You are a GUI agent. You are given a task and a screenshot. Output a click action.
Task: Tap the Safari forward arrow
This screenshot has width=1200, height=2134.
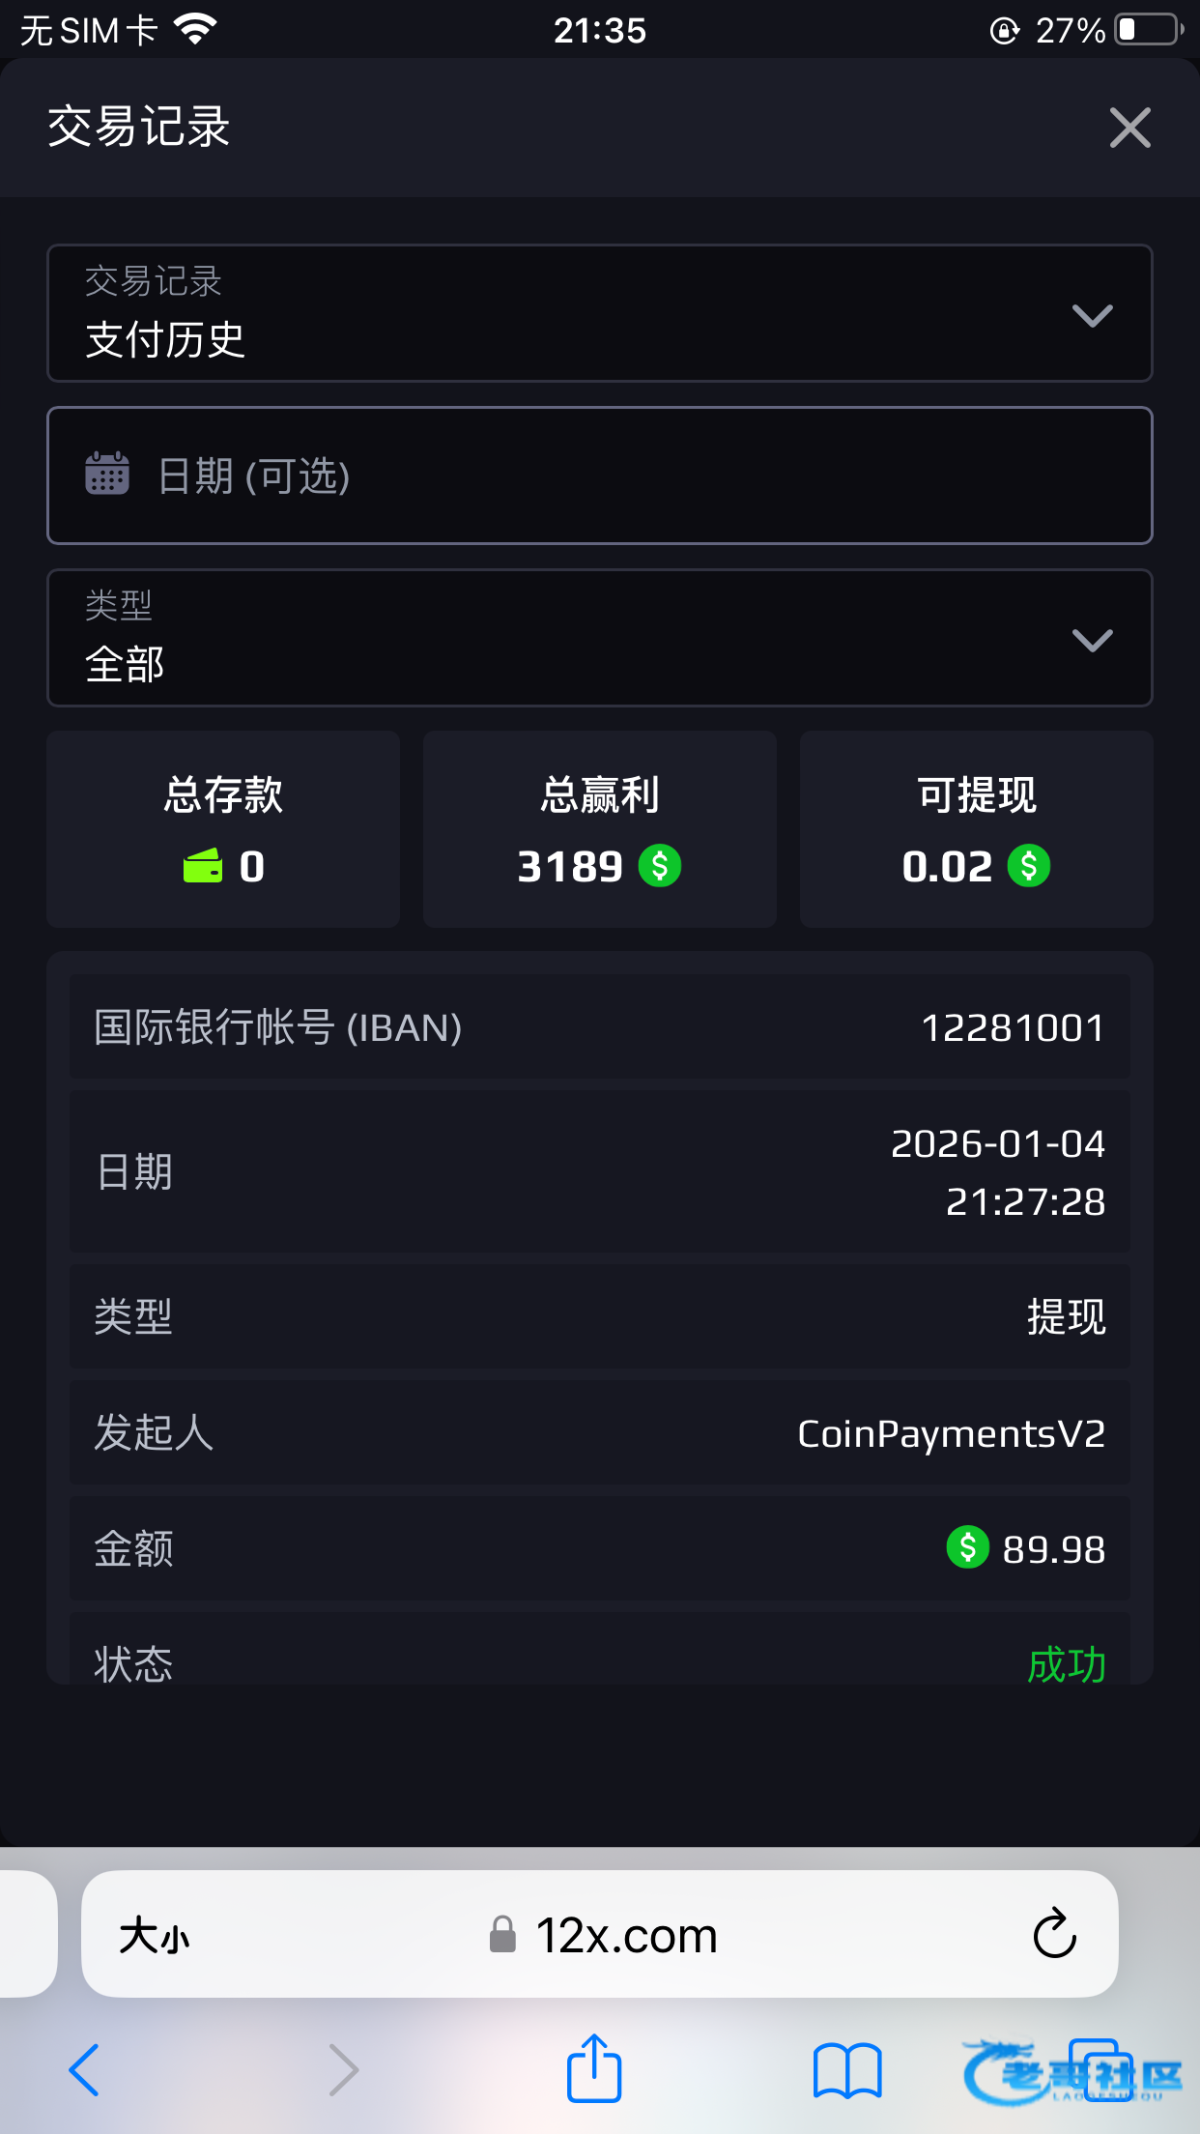(x=343, y=2070)
